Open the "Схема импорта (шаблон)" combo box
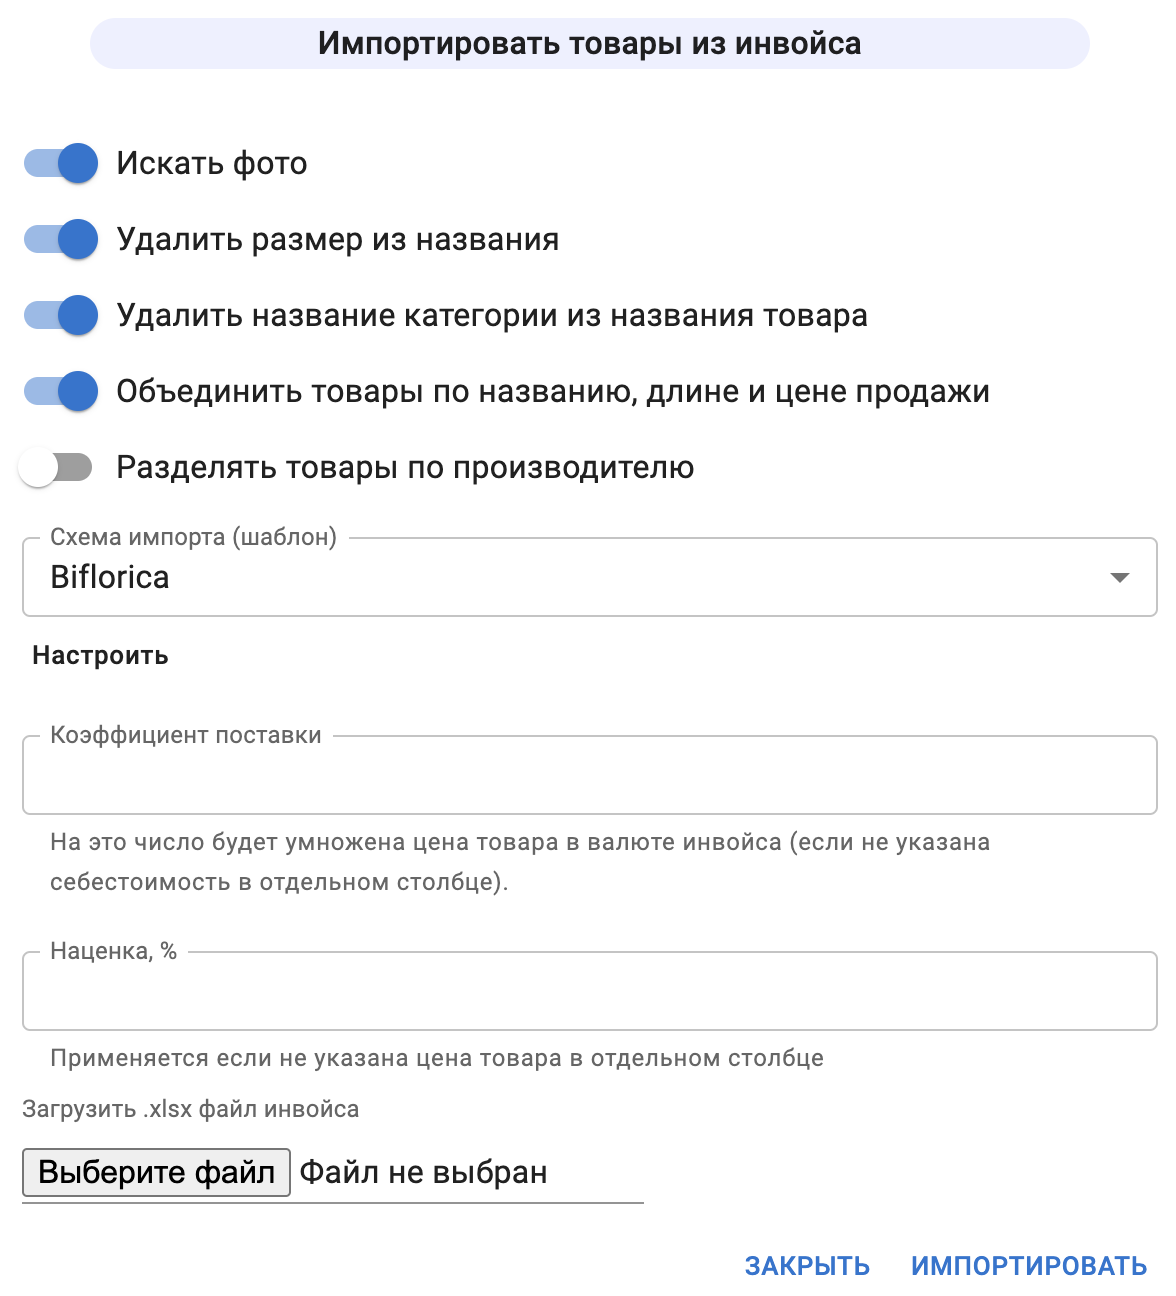This screenshot has width=1176, height=1296. pyautogui.click(x=588, y=577)
